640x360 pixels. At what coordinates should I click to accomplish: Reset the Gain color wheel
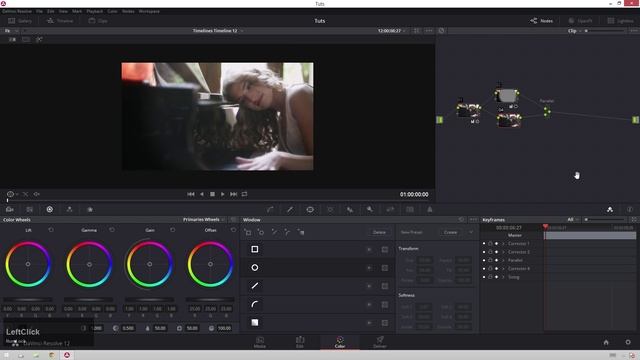pyautogui.click(x=173, y=230)
